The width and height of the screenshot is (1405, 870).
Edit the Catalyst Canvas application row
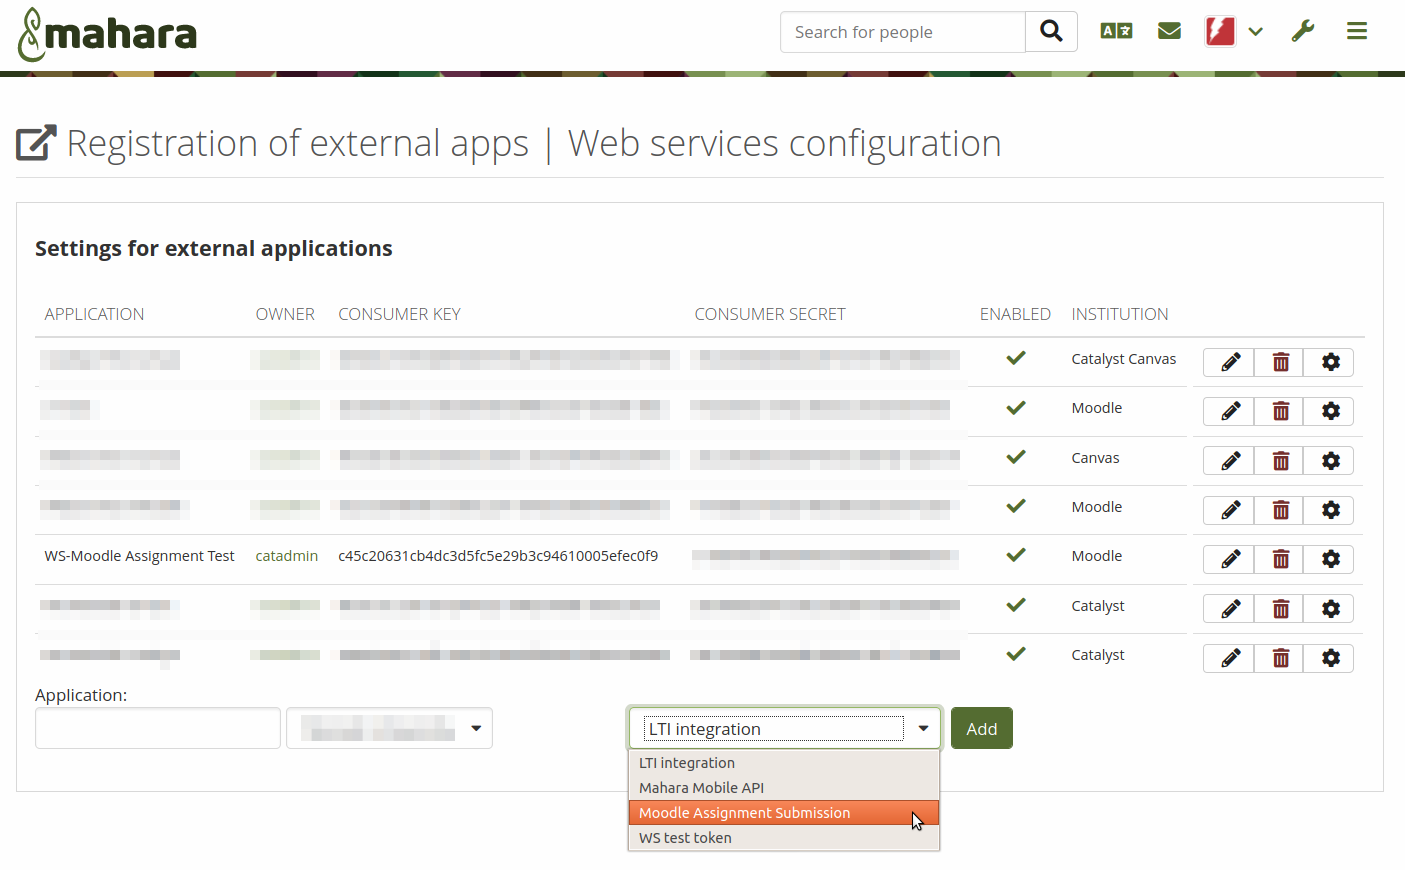pos(1230,362)
